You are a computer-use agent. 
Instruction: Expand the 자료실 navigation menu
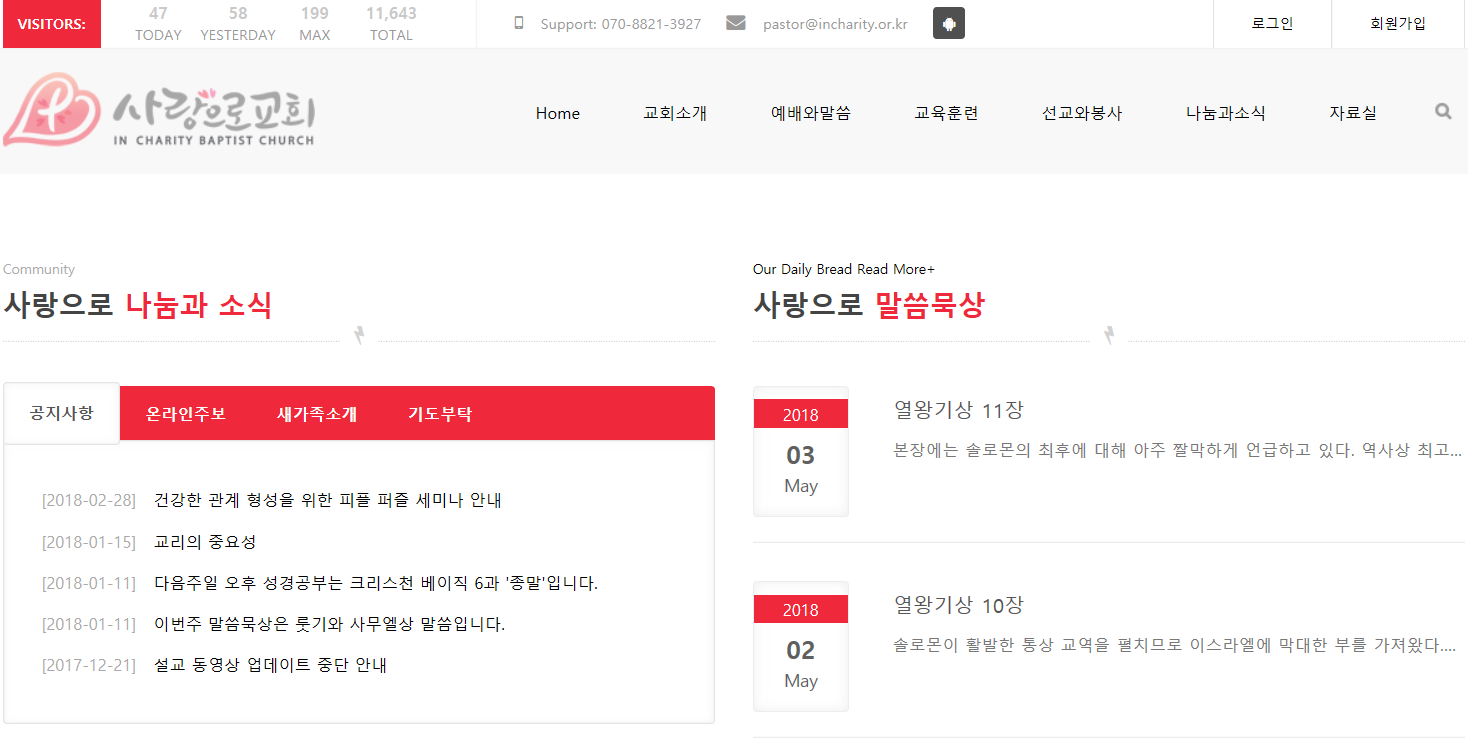pos(1352,113)
